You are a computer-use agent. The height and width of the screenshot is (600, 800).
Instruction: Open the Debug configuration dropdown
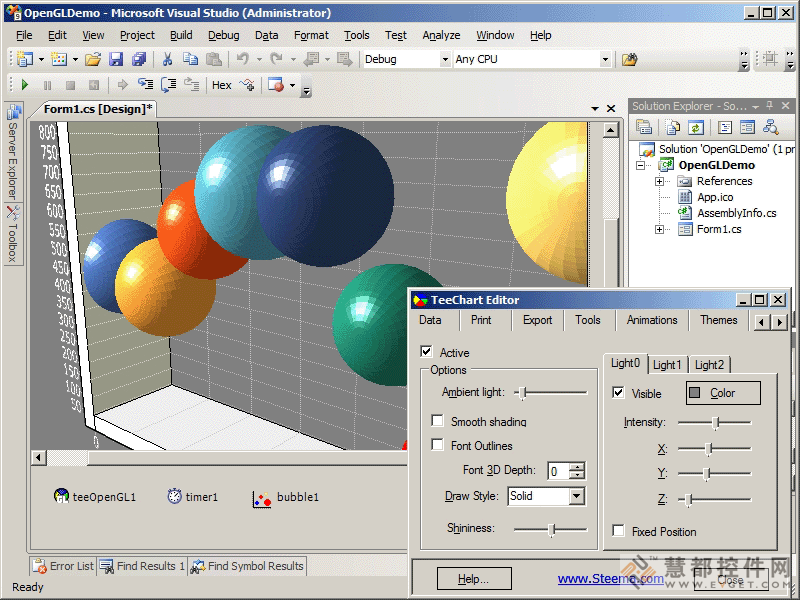(445, 59)
